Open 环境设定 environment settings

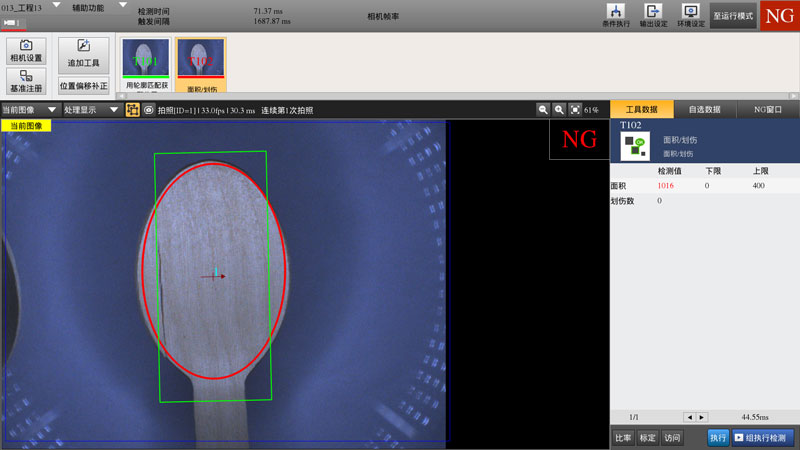pyautogui.click(x=691, y=16)
